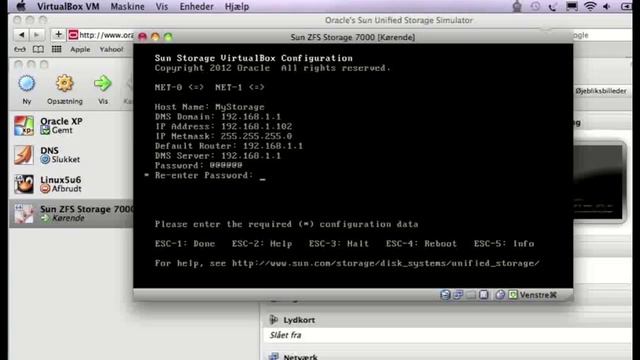640x360 pixels.
Task: Click the Host Name: MyStorage line
Action: click(209, 107)
